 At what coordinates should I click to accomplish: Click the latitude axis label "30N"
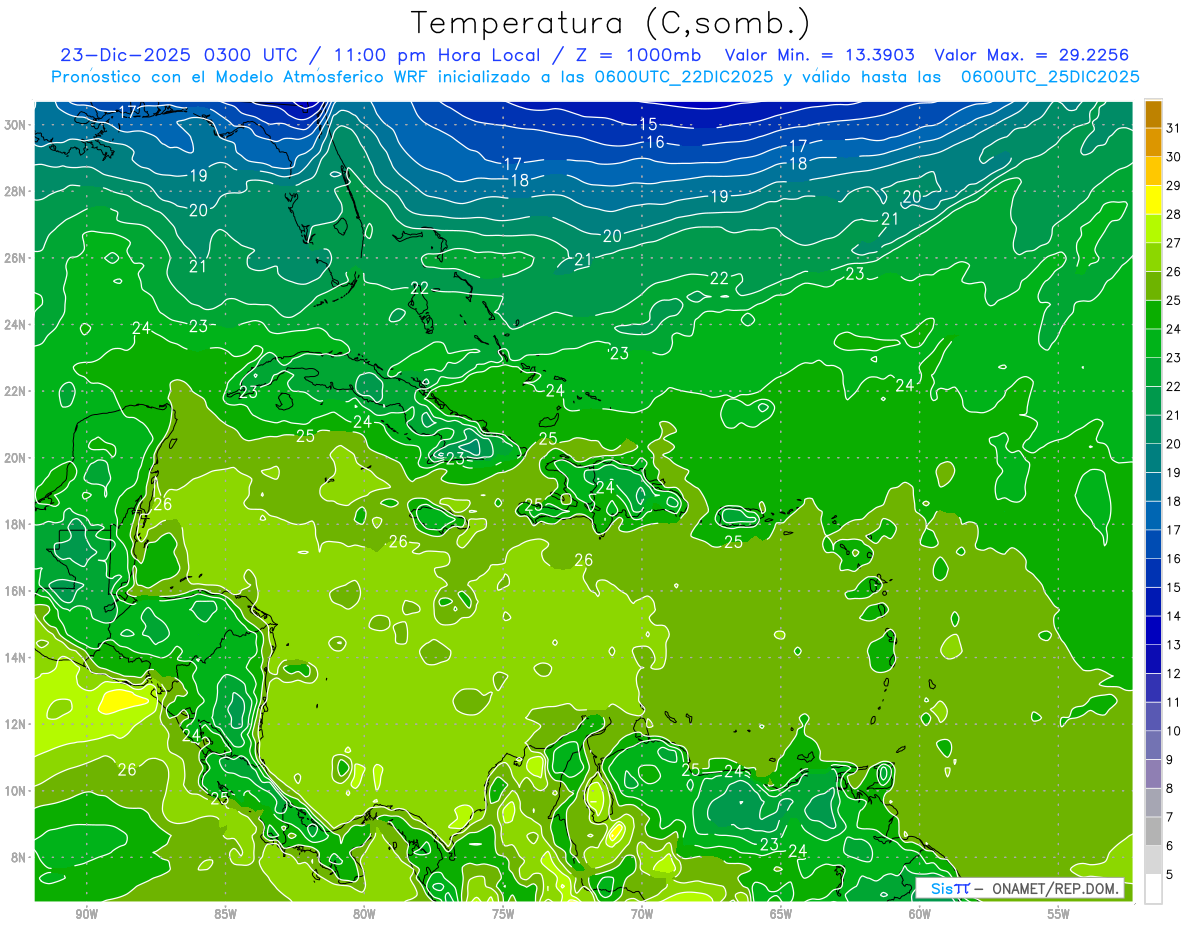16,125
